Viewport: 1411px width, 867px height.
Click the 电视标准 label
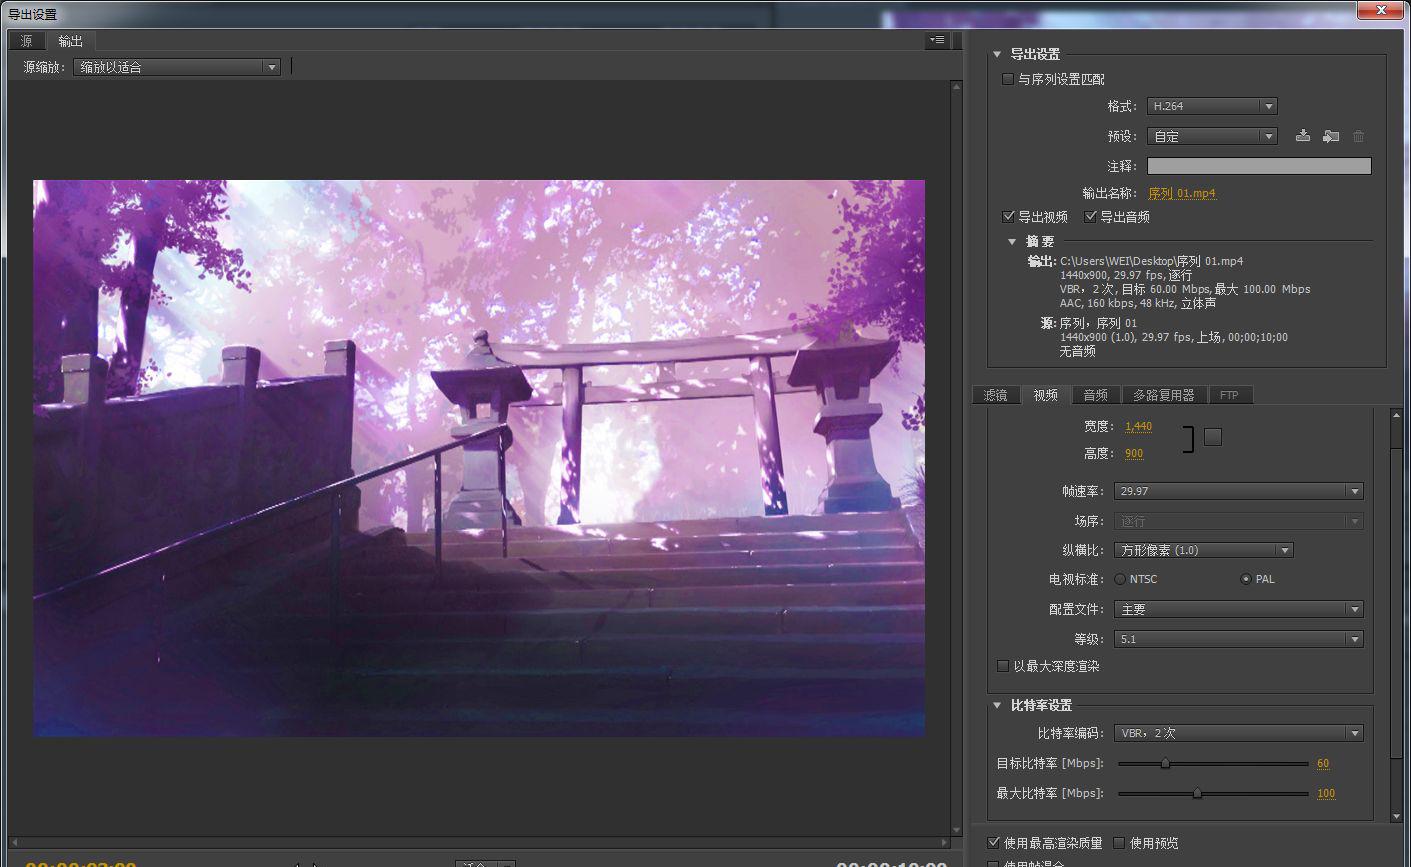1076,579
